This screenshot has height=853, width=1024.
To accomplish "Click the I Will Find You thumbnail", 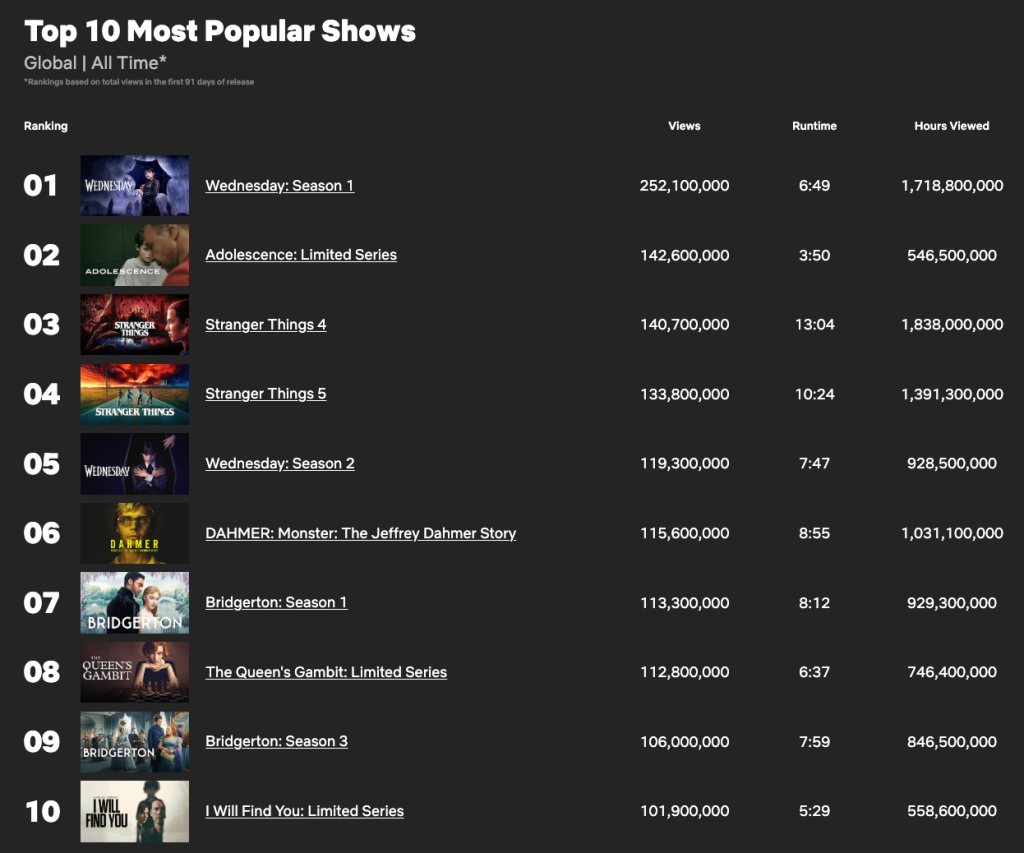I will point(135,811).
